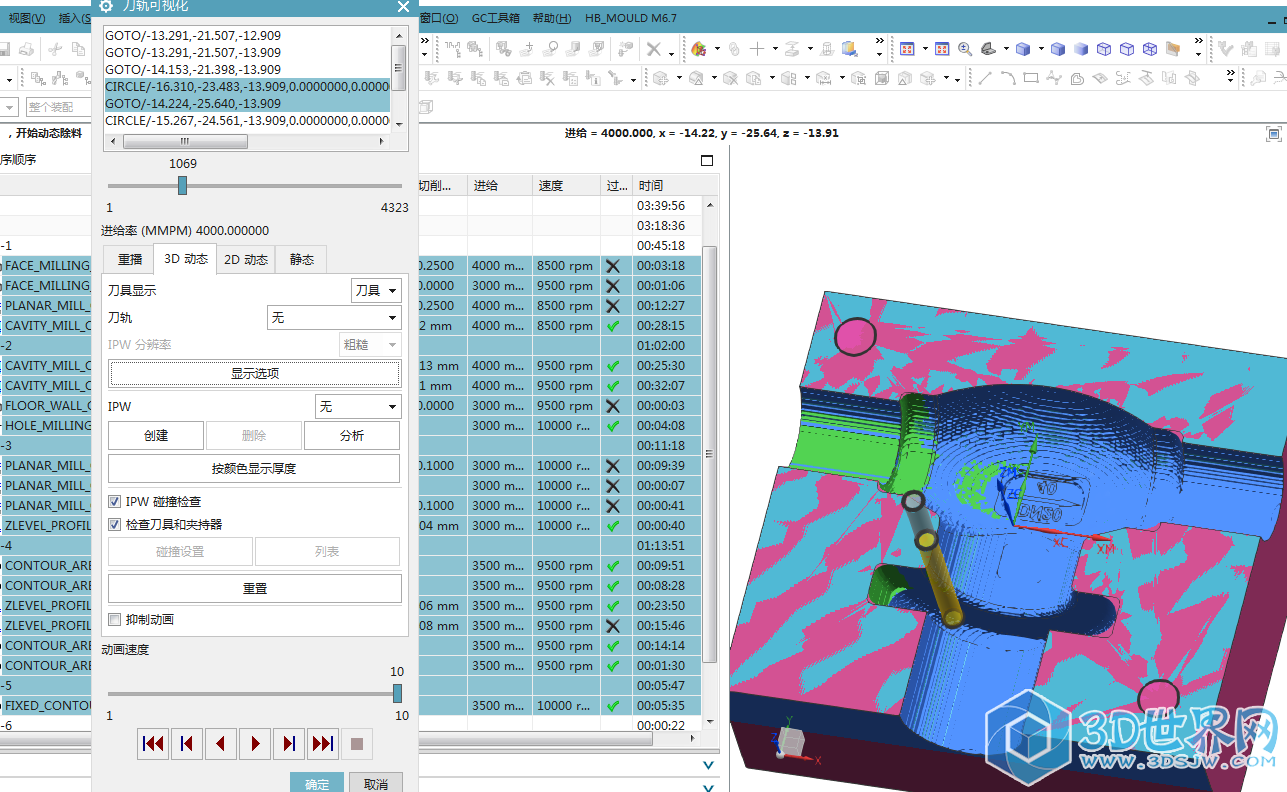Open the HB_MOULD M6.7 menu
Image resolution: width=1287 pixels, height=792 pixels.
tap(631, 18)
